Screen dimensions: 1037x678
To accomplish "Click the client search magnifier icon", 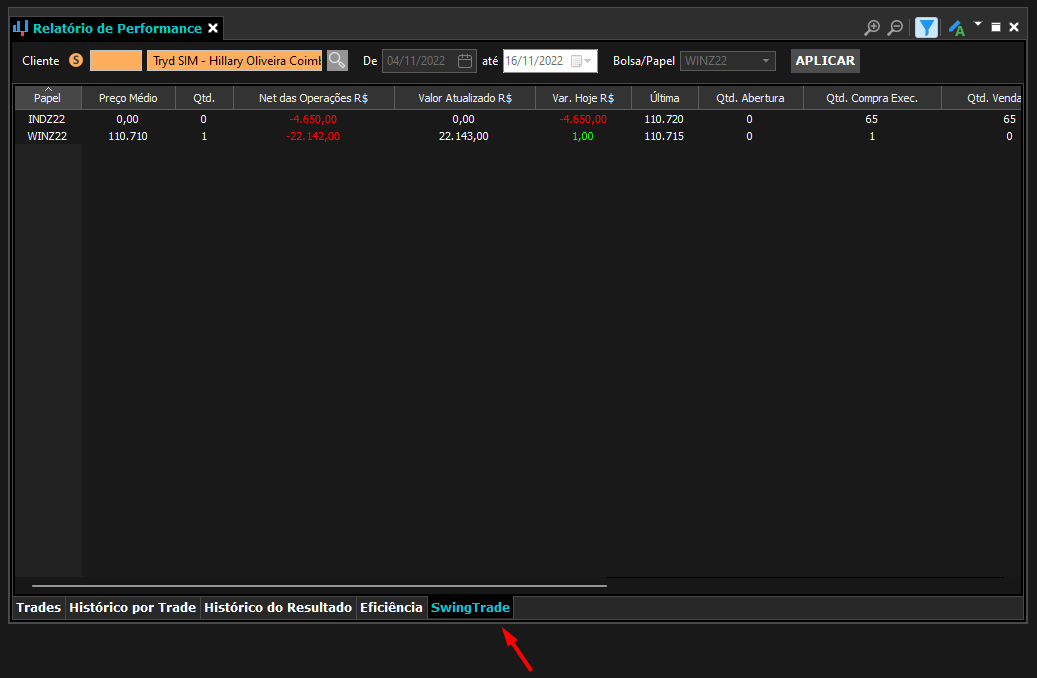I will pyautogui.click(x=337, y=60).
